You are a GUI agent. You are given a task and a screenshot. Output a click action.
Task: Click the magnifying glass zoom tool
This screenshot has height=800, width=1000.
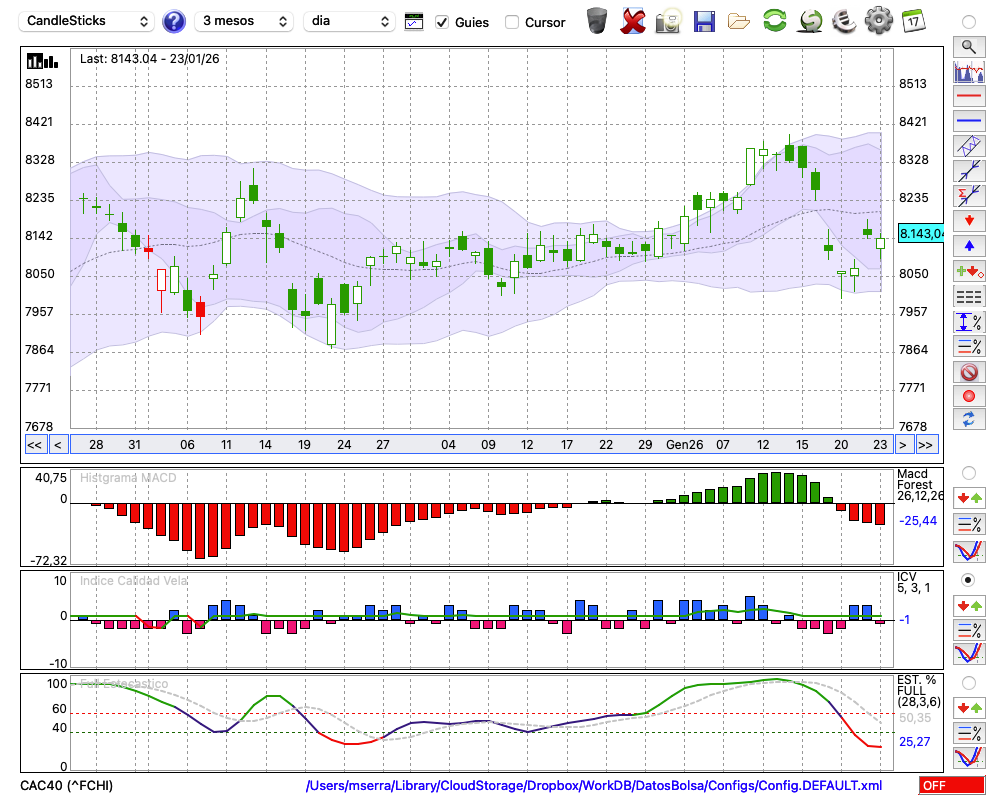point(969,46)
